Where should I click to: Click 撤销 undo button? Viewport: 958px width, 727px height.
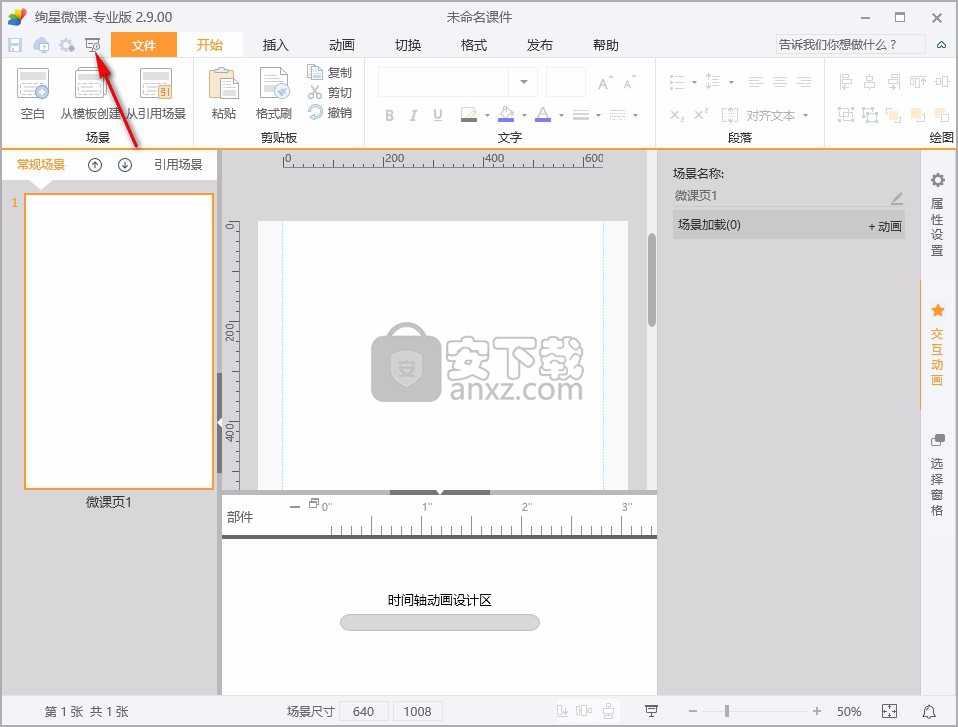point(330,112)
